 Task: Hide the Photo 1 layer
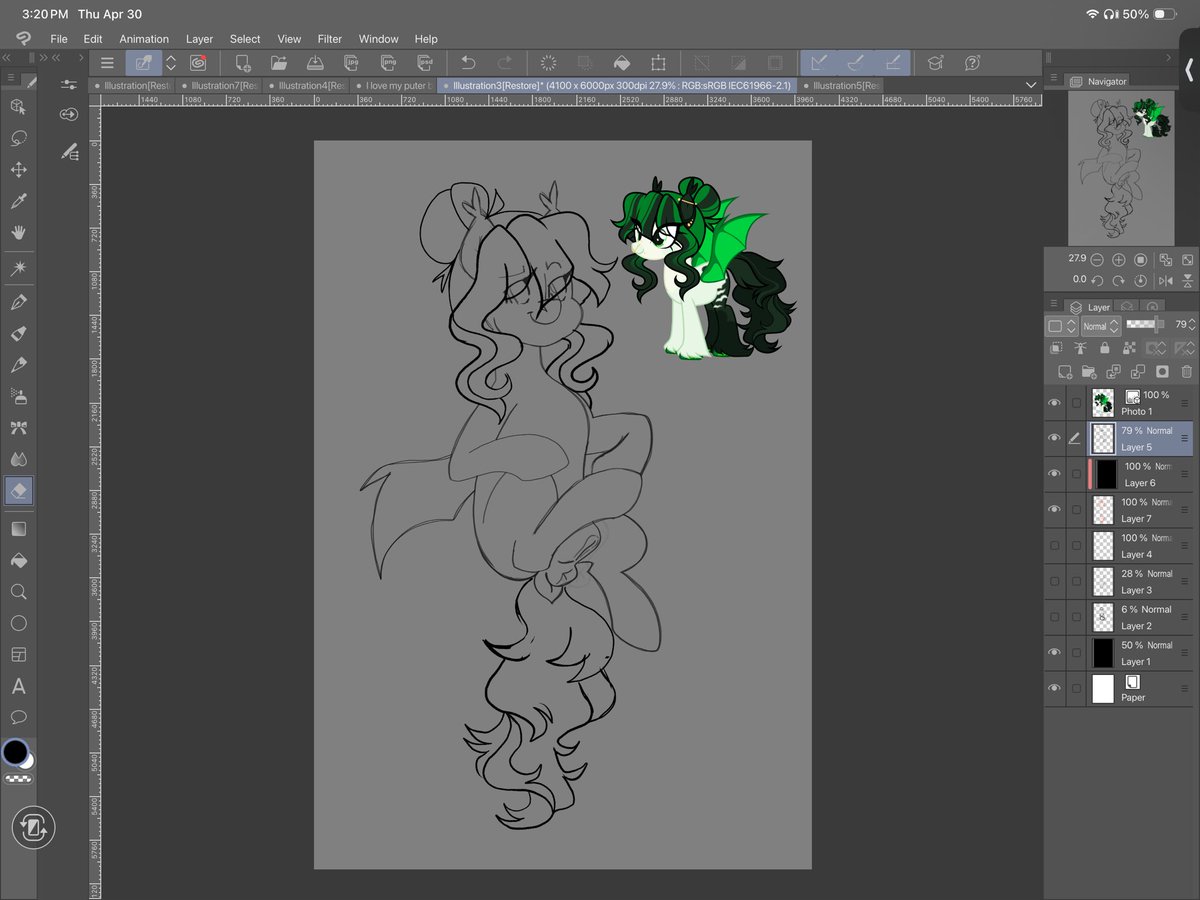(x=1054, y=403)
